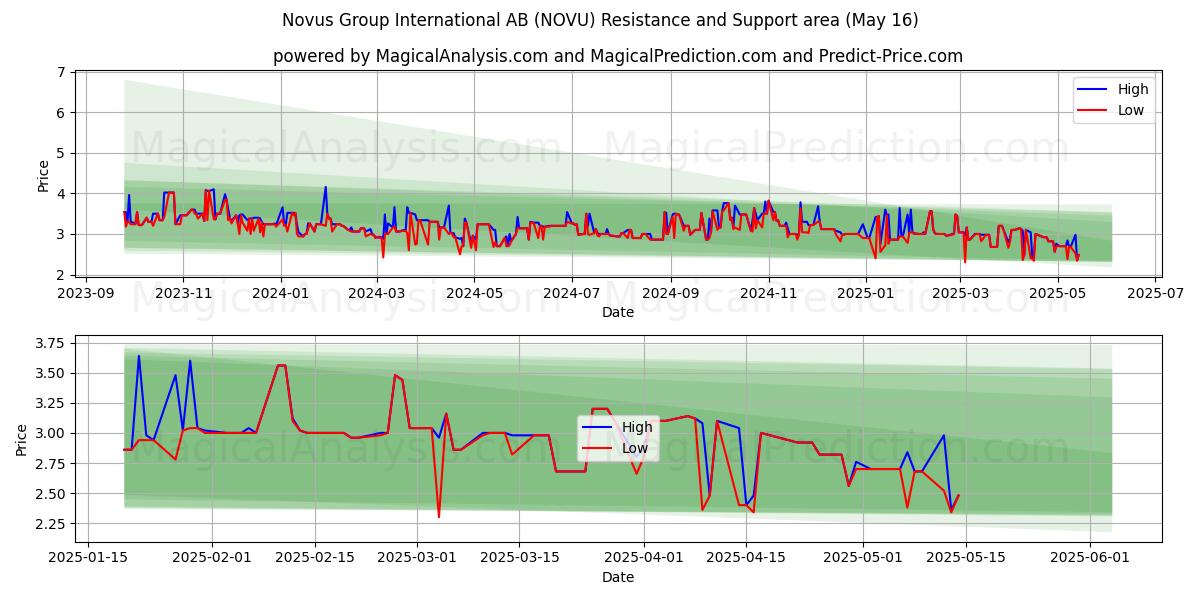Click the '2025-01-15' label on bottom chart
This screenshot has height=600, width=1200.
click(88, 558)
